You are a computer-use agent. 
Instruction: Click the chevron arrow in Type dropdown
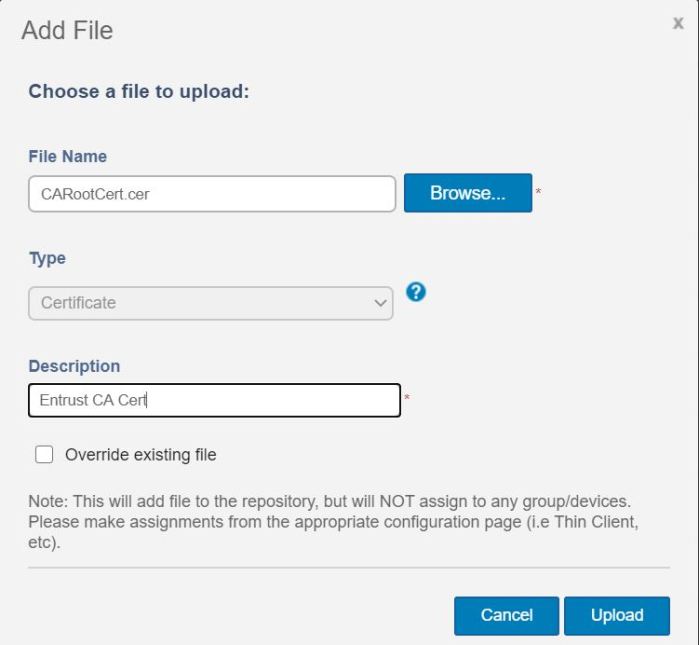coord(380,302)
